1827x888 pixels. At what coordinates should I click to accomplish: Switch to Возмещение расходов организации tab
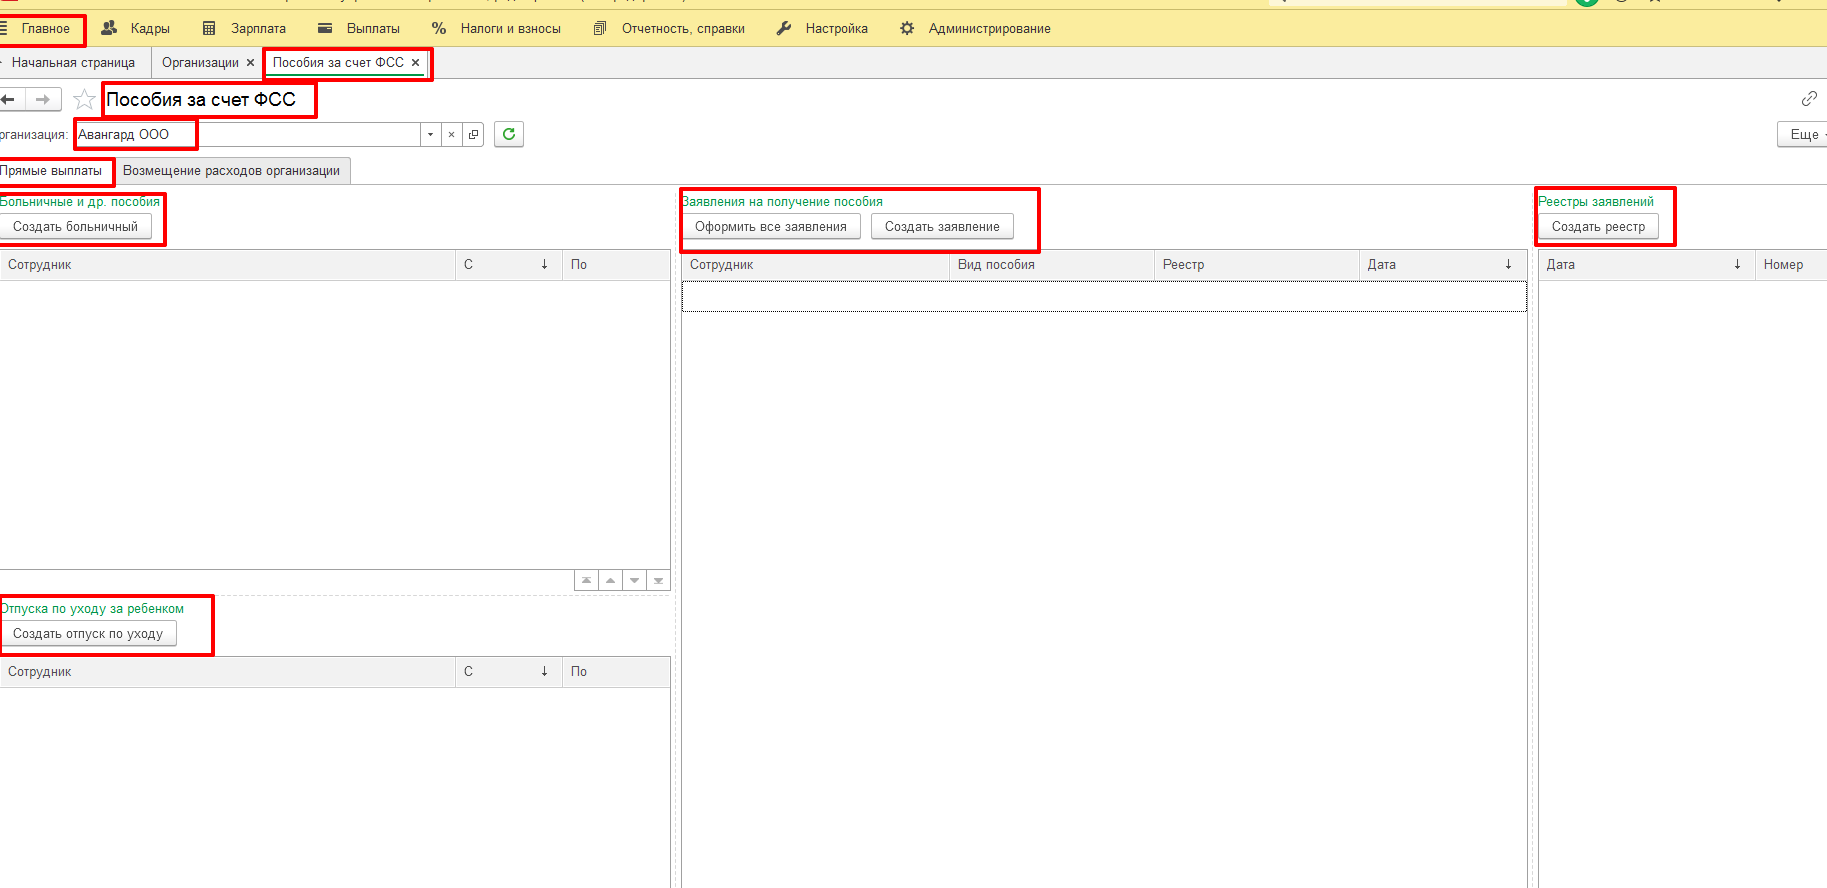coord(231,171)
